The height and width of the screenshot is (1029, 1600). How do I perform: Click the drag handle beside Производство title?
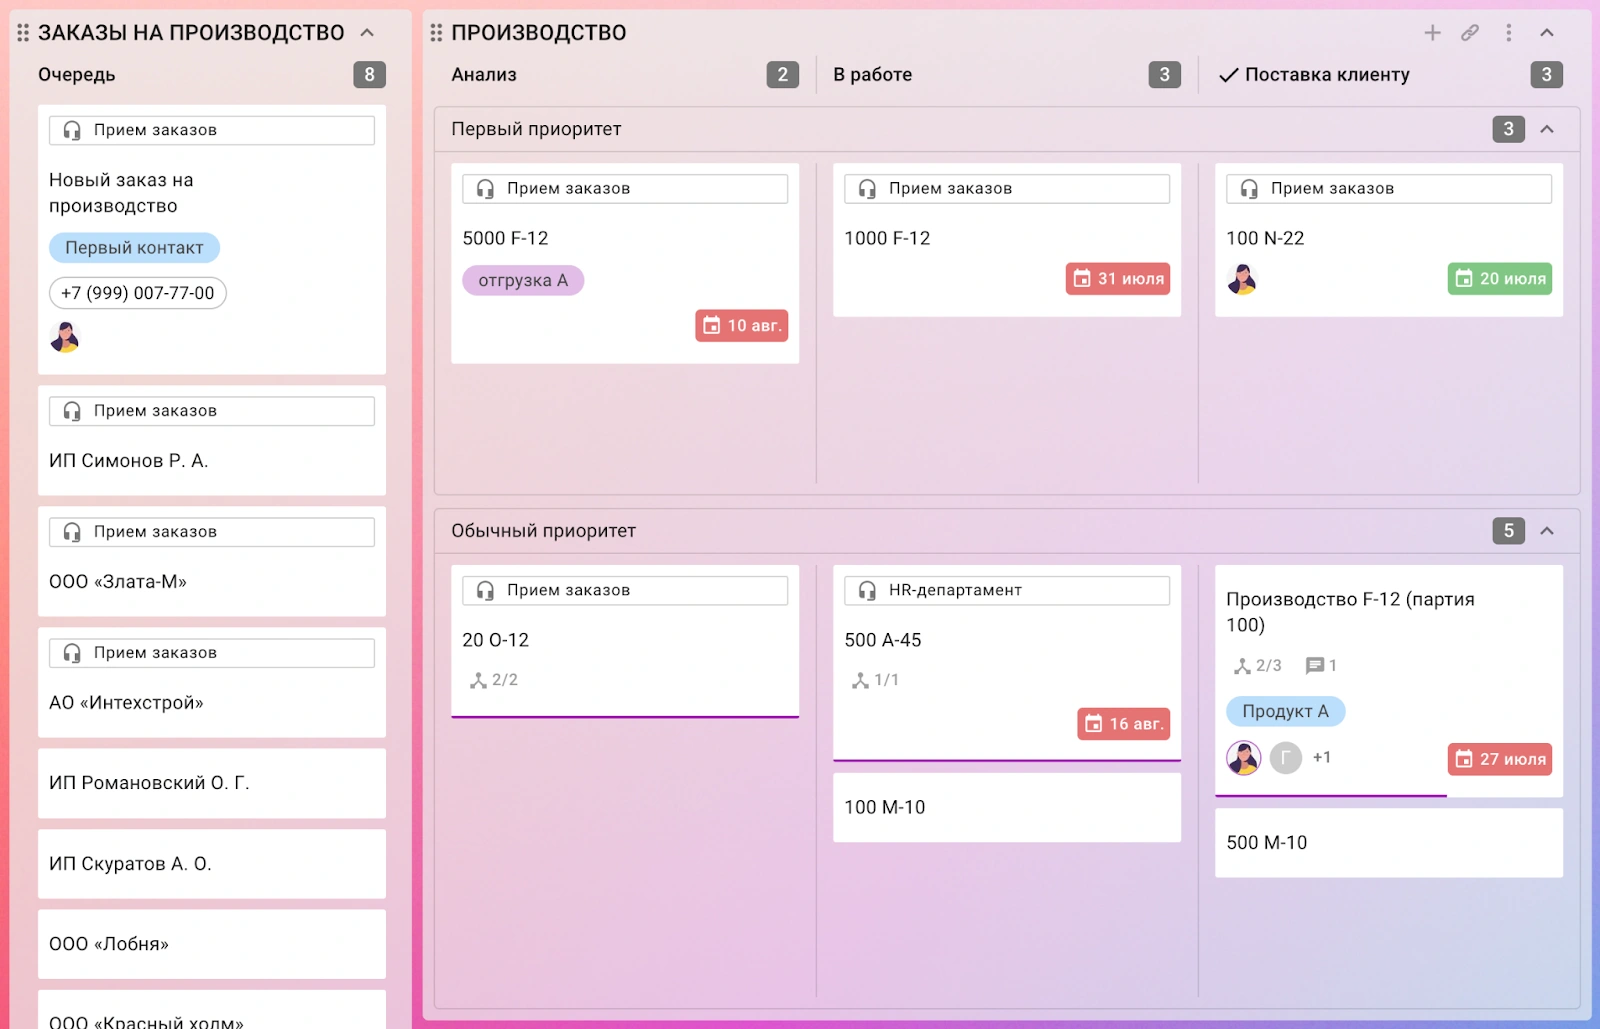pyautogui.click(x=436, y=33)
